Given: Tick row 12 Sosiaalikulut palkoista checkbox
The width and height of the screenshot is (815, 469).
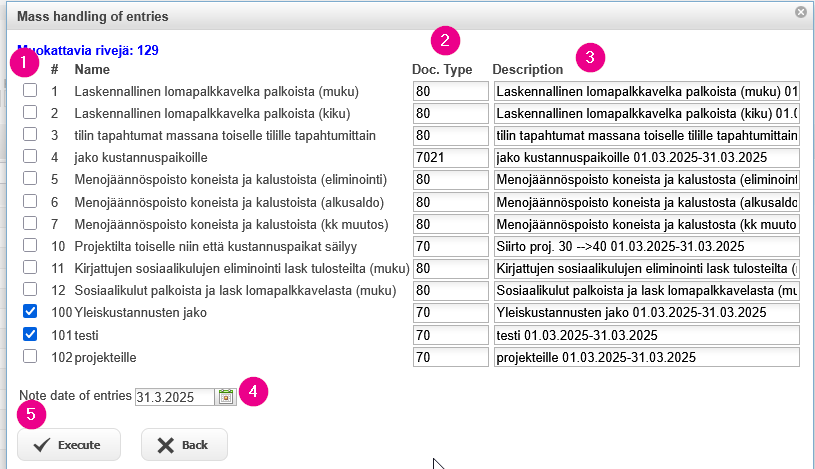Looking at the screenshot, I should pos(30,289).
